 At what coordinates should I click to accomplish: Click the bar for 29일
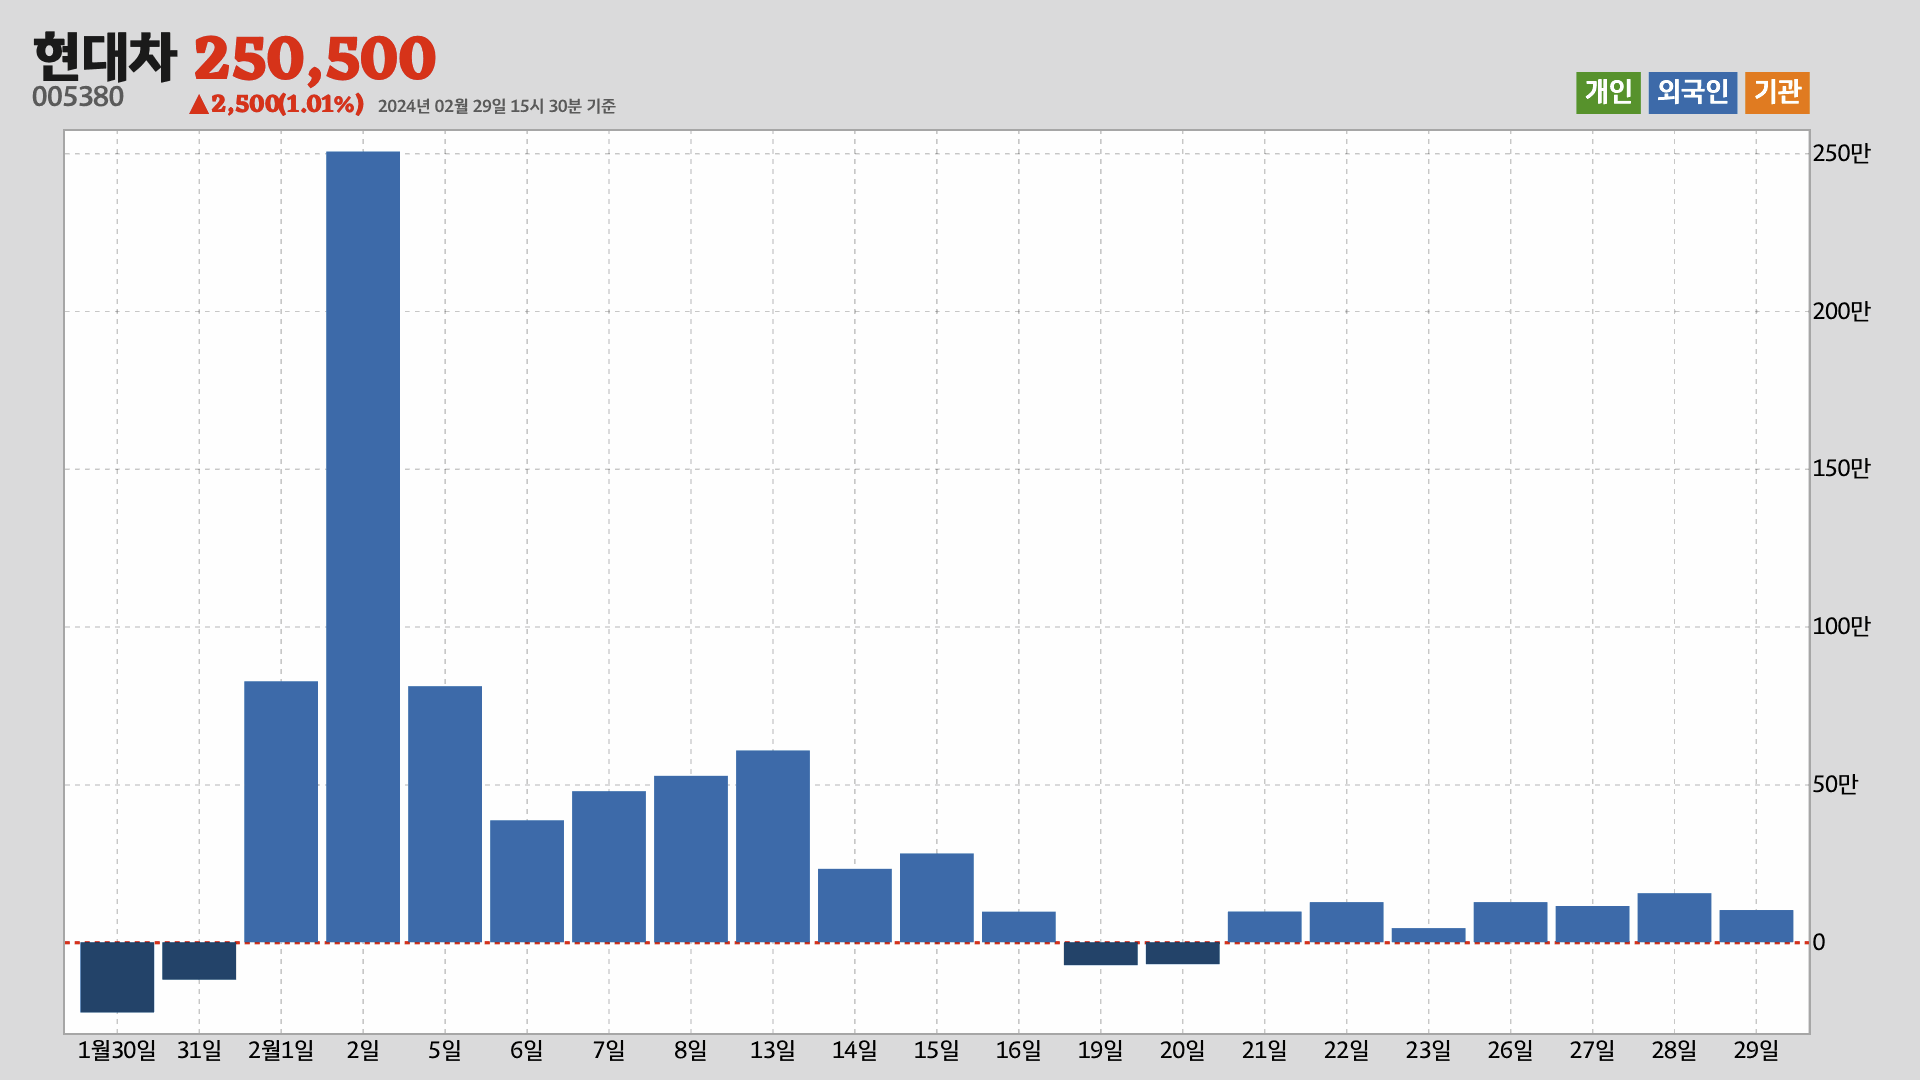[x=1757, y=926]
